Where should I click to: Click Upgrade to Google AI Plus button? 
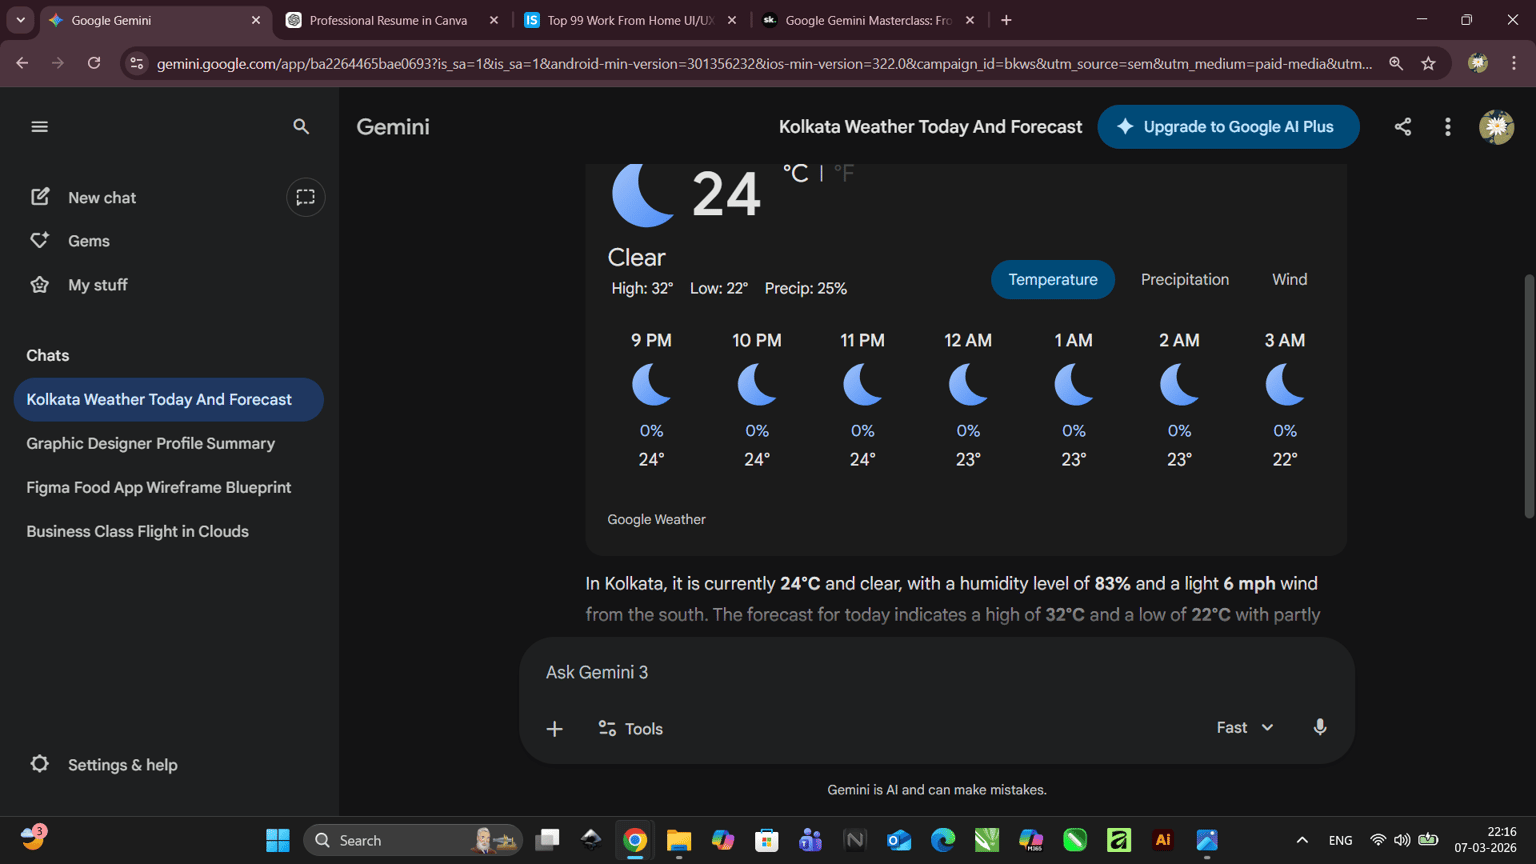pyautogui.click(x=1228, y=127)
